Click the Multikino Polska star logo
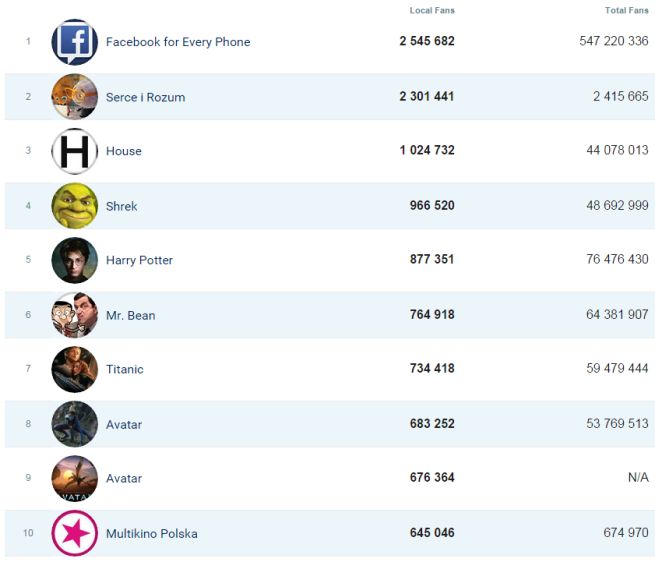Viewport: 655px width, 562px height. tap(75, 533)
